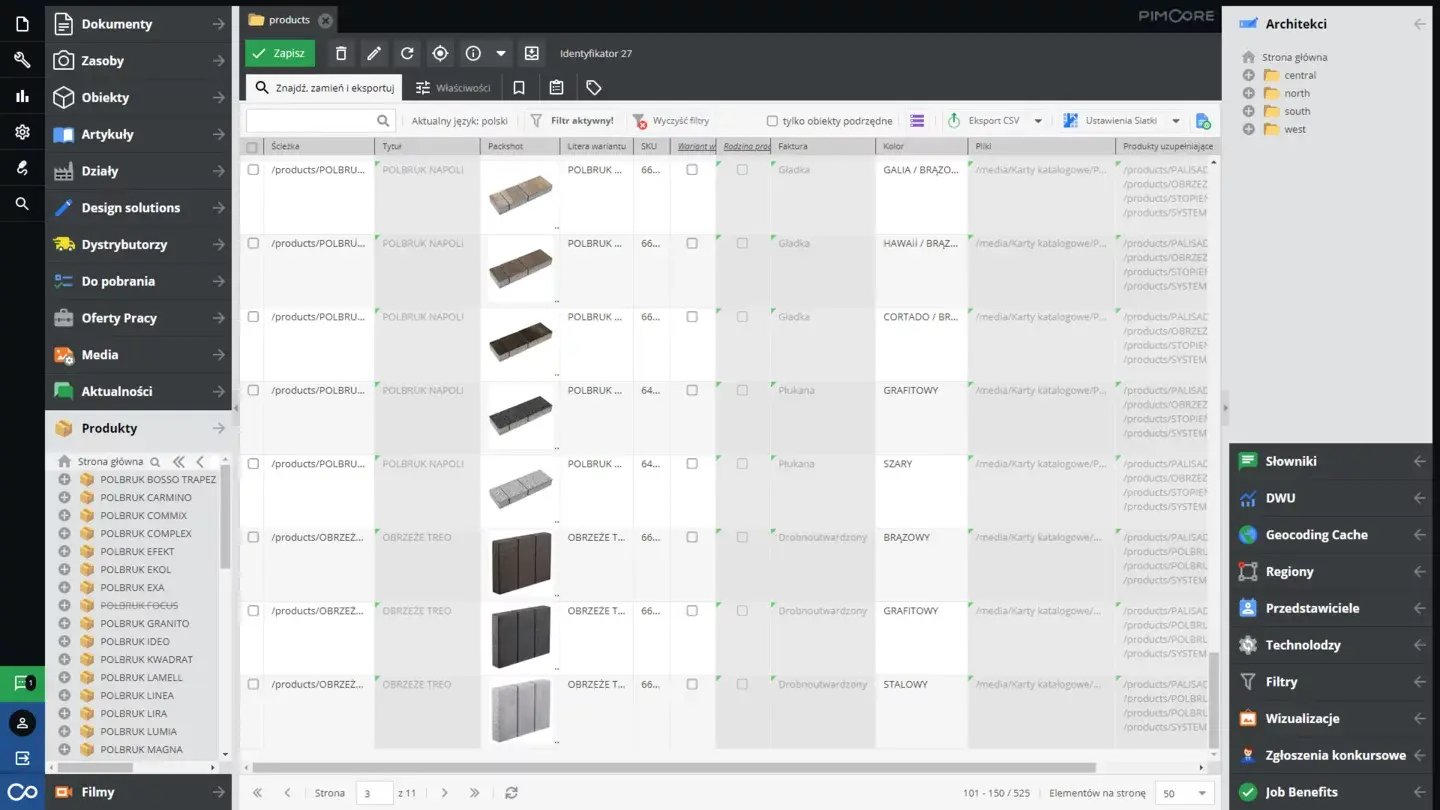The image size is (1440, 810).
Task: Click Wyczyść filtry button
Action: tap(671, 121)
